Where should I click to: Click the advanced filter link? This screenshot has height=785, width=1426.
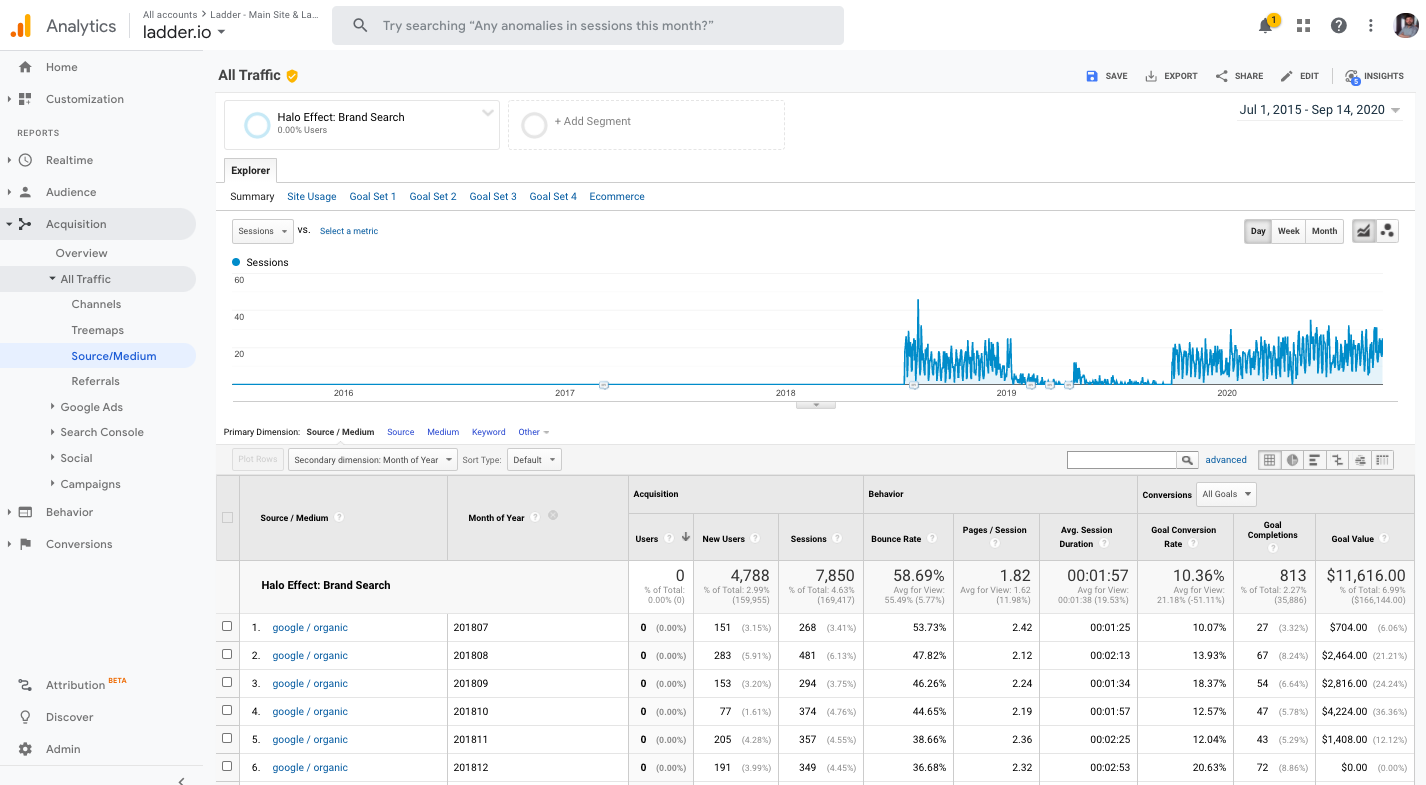click(1226, 460)
